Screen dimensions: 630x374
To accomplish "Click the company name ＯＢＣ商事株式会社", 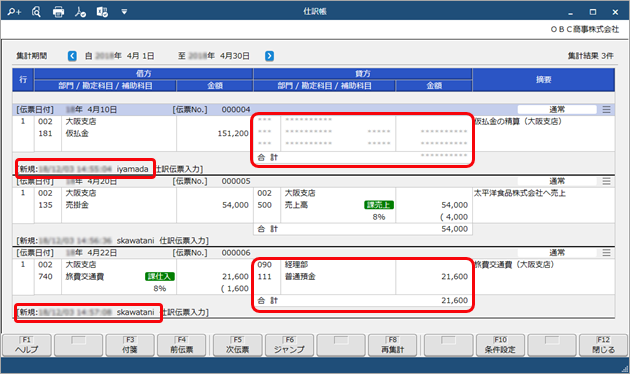I will [x=585, y=29].
